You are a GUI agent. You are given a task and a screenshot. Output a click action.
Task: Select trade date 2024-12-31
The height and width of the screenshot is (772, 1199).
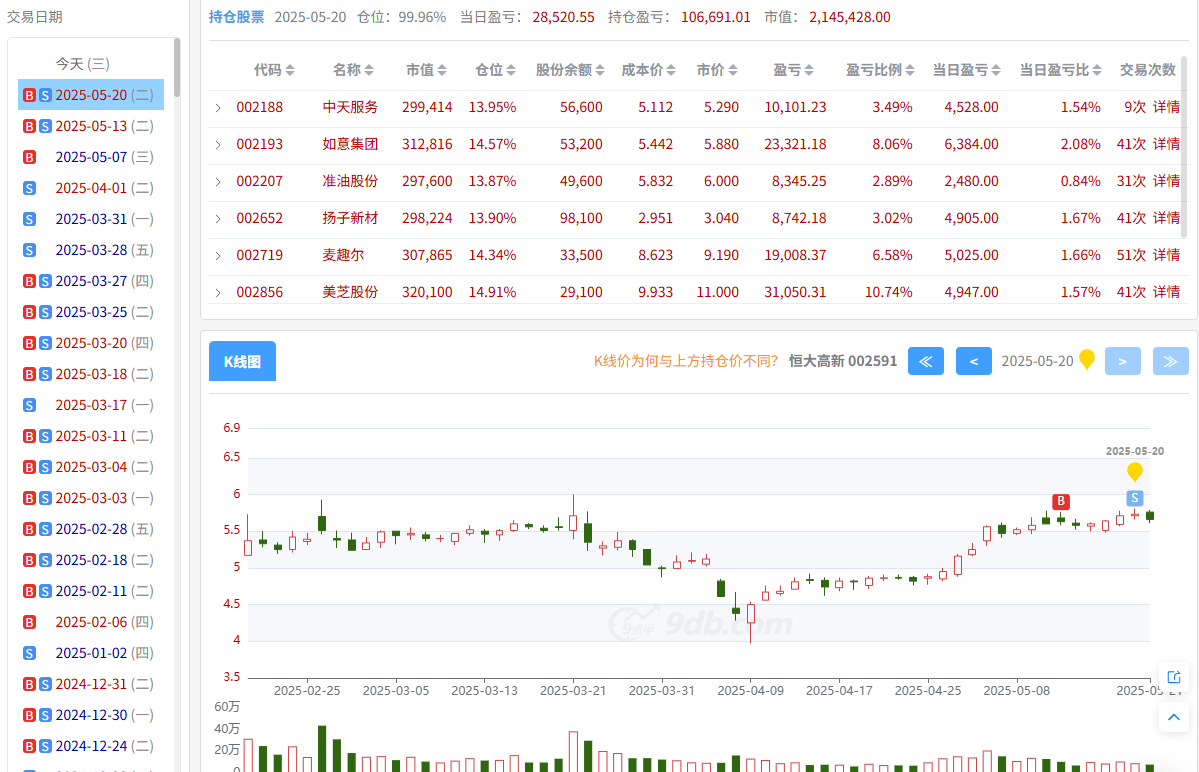pos(91,685)
